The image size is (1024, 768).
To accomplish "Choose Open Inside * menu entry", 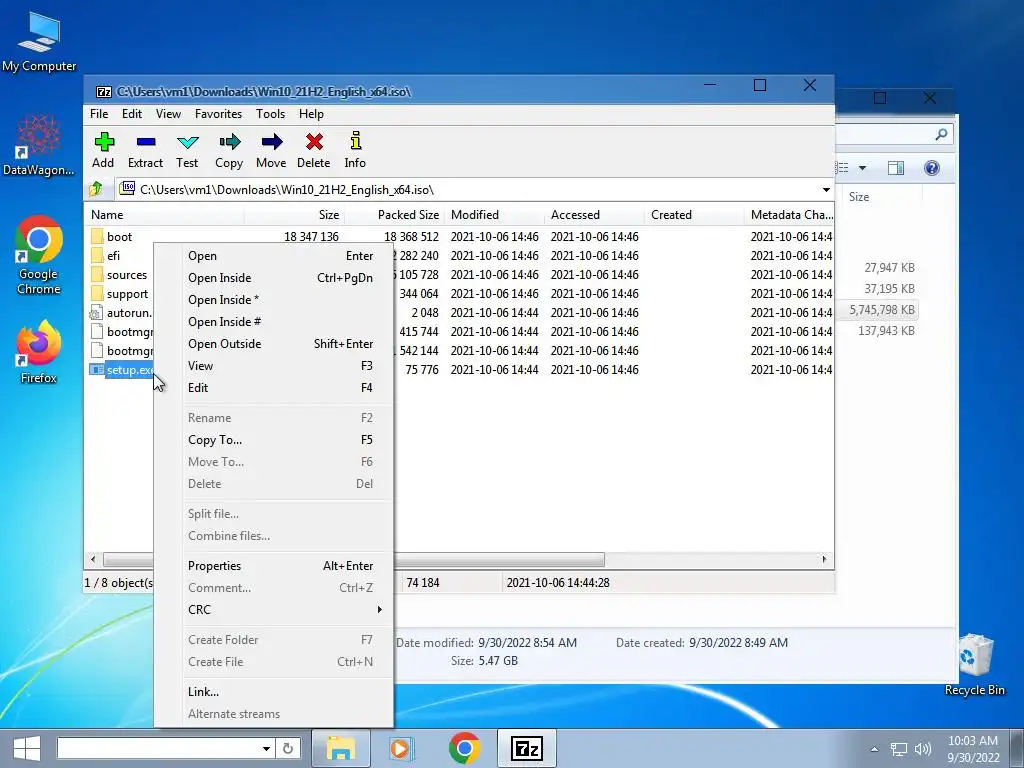I will (x=274, y=300).
